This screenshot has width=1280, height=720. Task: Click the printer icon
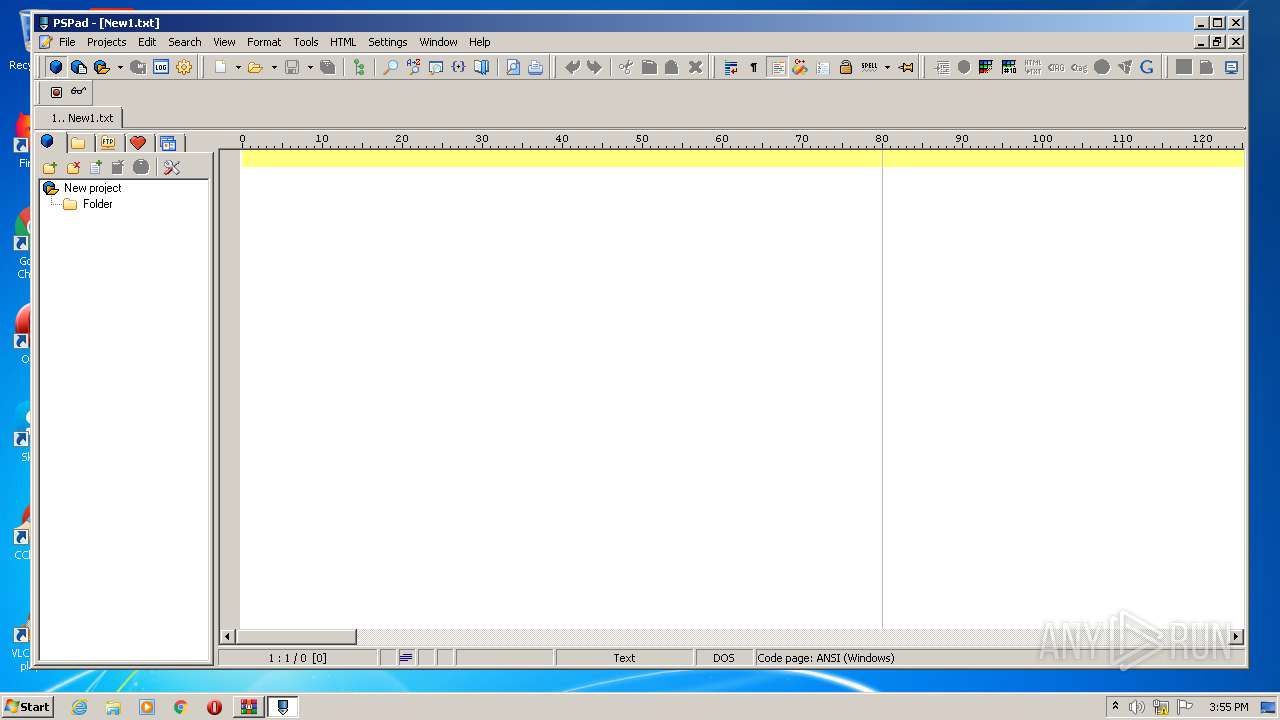point(536,67)
